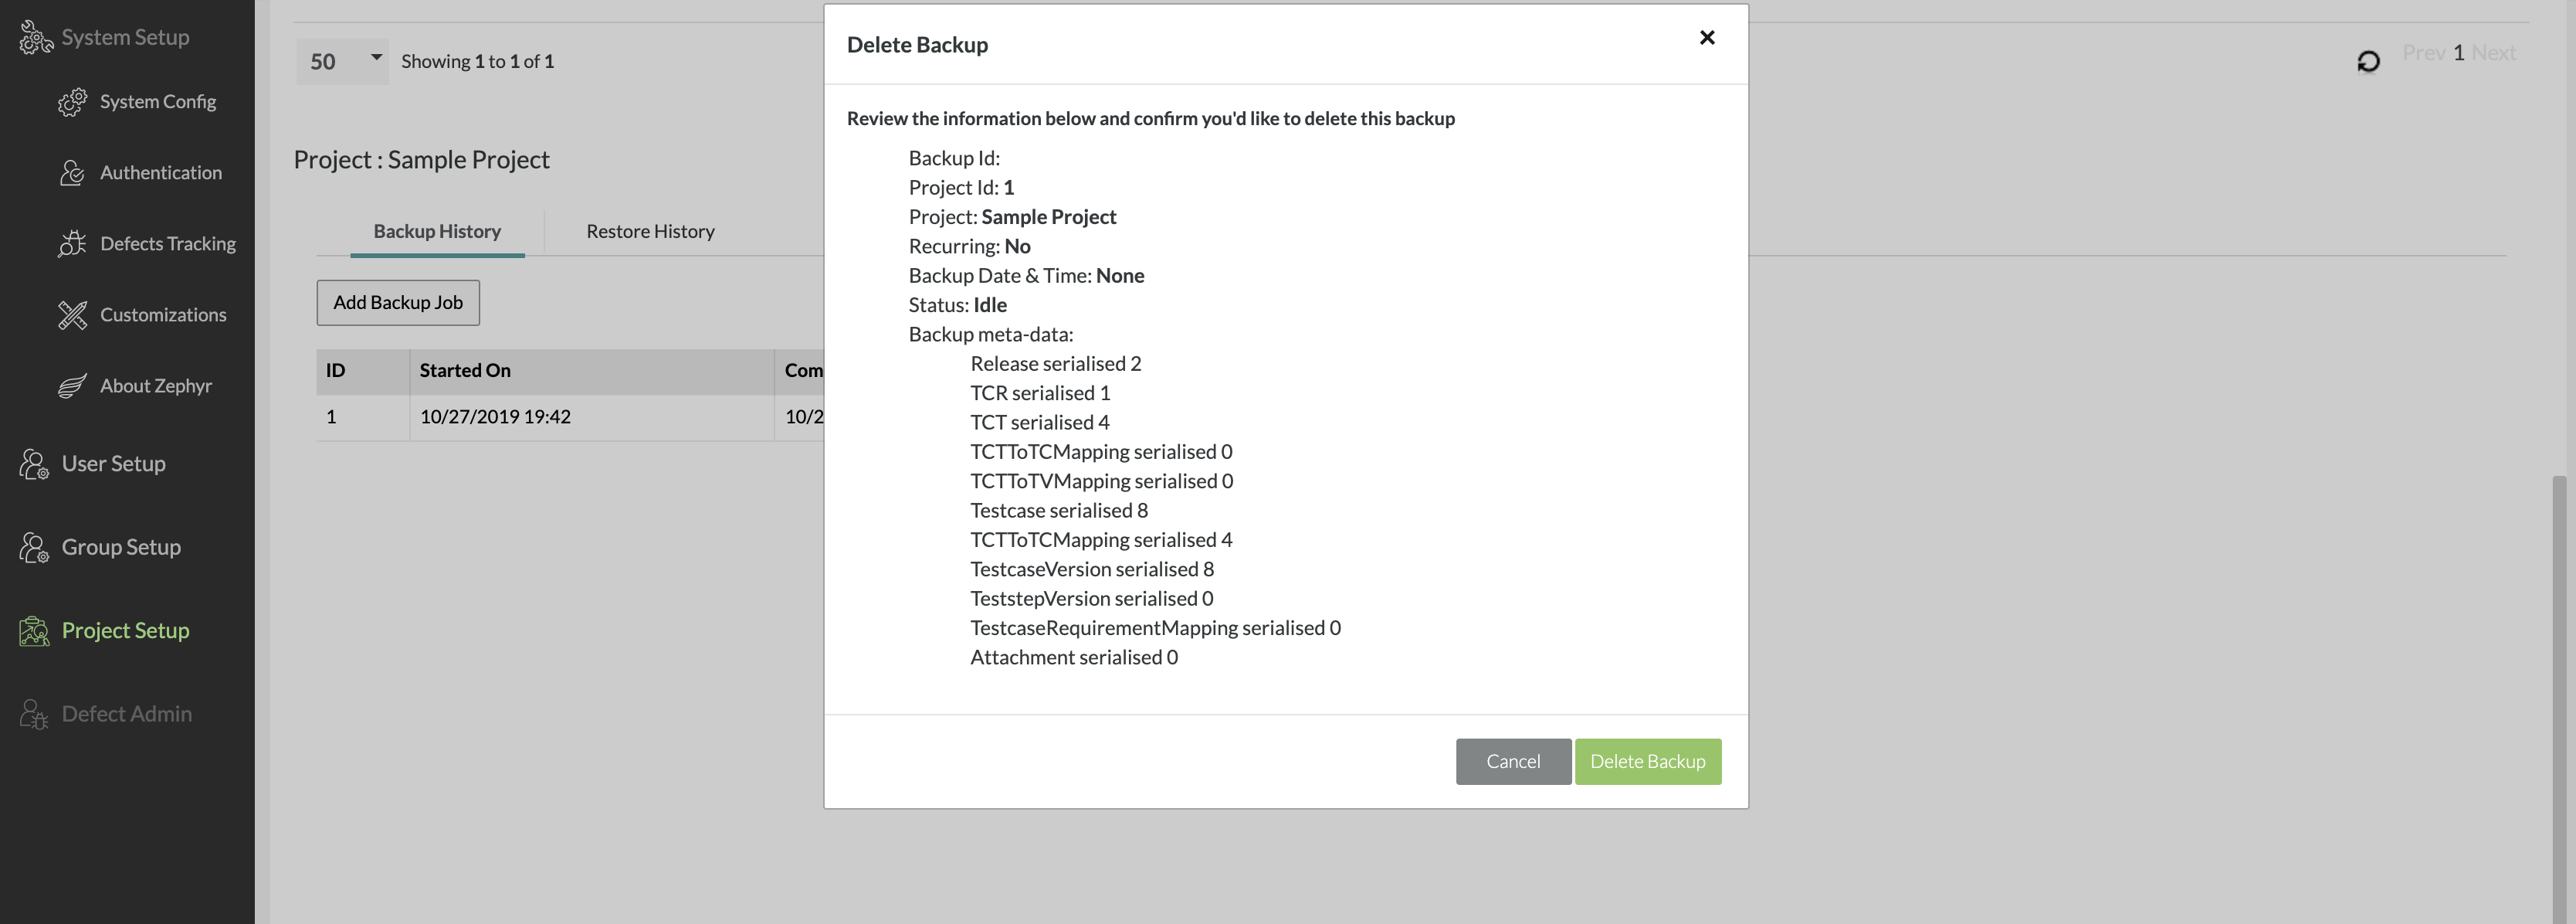2576x924 pixels.
Task: Open the 50 page size dropdown
Action: (x=342, y=61)
